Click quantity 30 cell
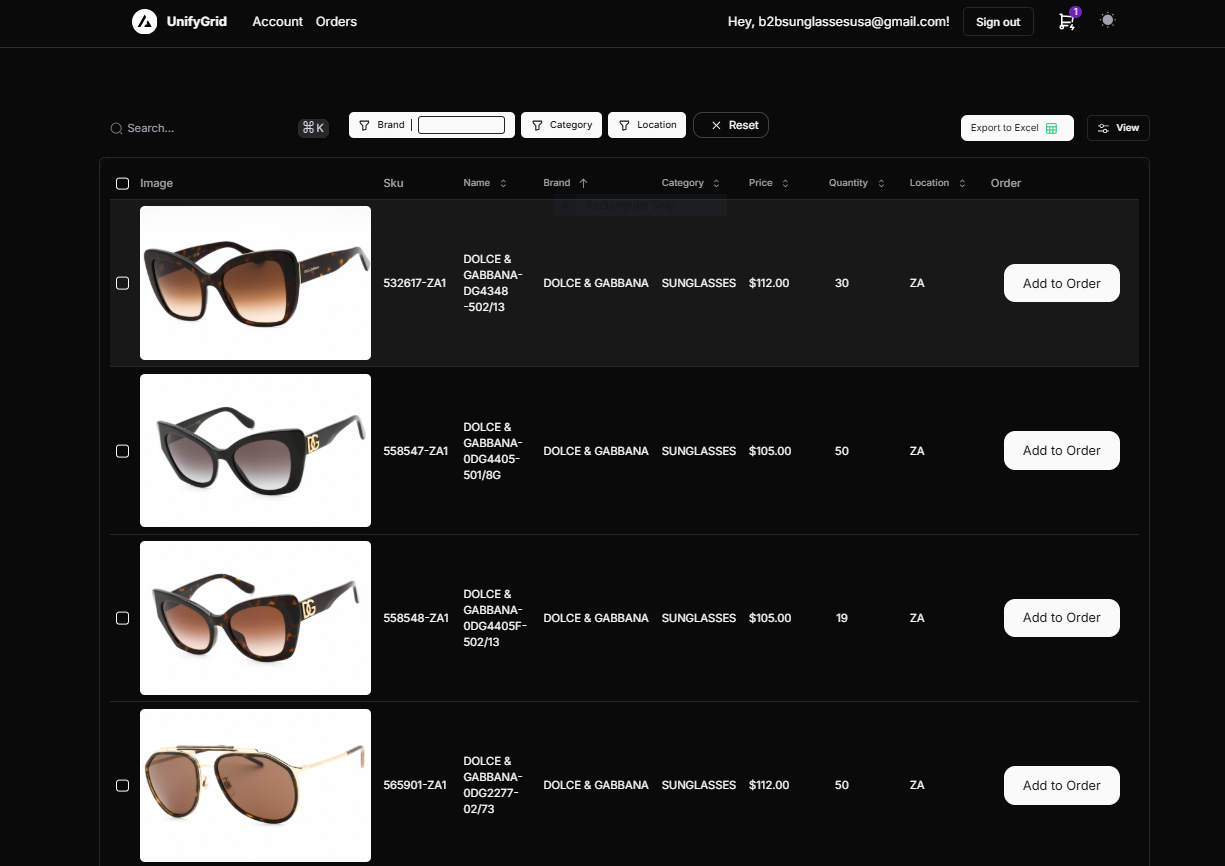 (842, 283)
